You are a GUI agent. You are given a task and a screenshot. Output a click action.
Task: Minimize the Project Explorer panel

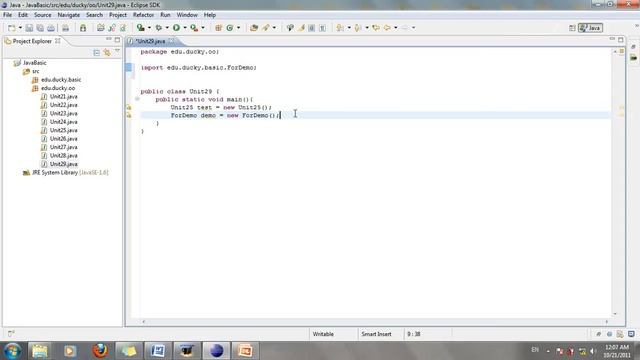pos(109,40)
